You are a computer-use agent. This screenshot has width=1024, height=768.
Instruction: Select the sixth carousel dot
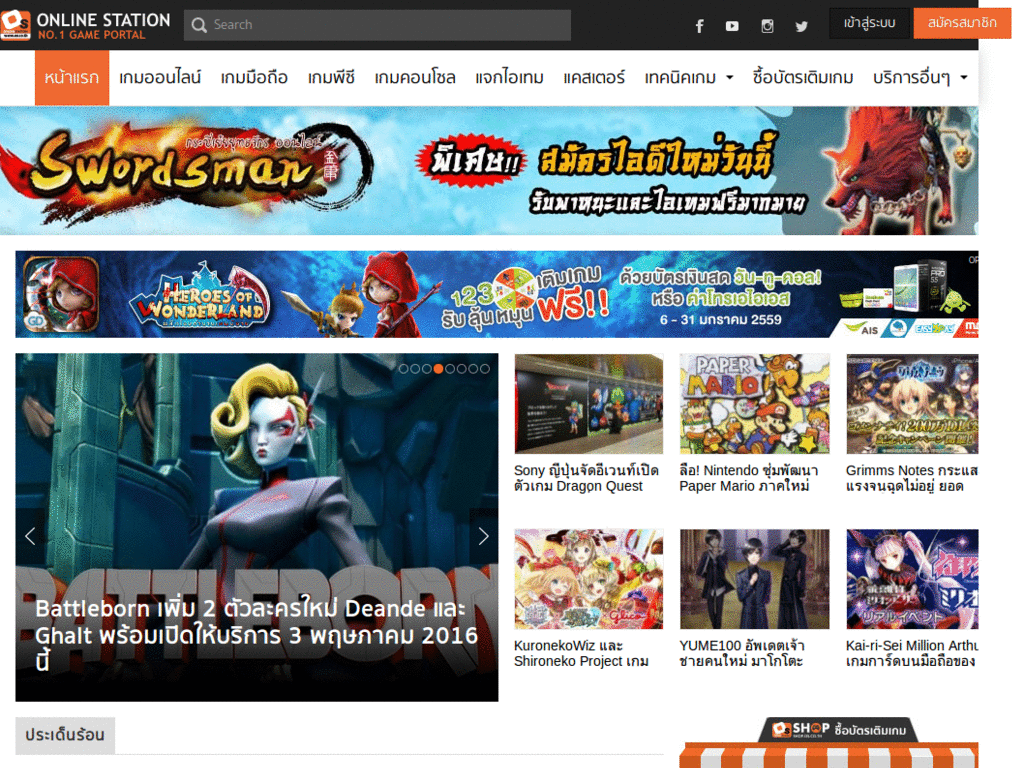pos(462,369)
